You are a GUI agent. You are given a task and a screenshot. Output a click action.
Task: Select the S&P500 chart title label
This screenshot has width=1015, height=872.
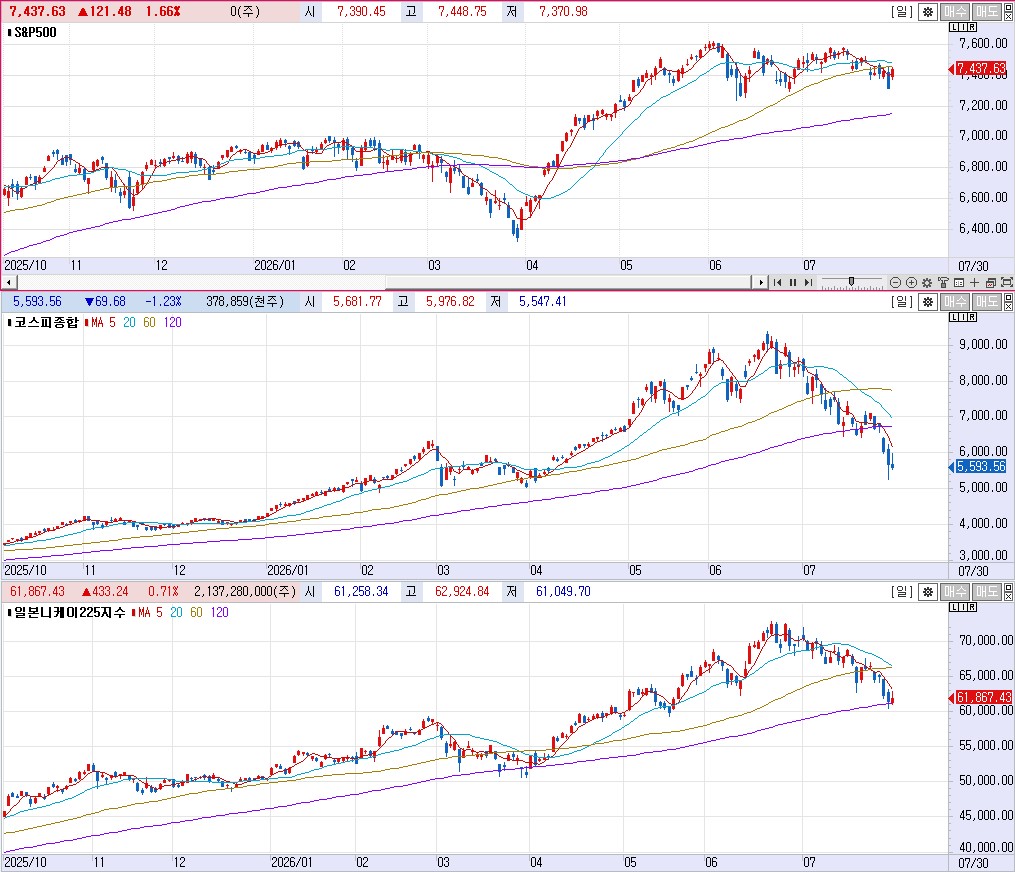[35, 32]
